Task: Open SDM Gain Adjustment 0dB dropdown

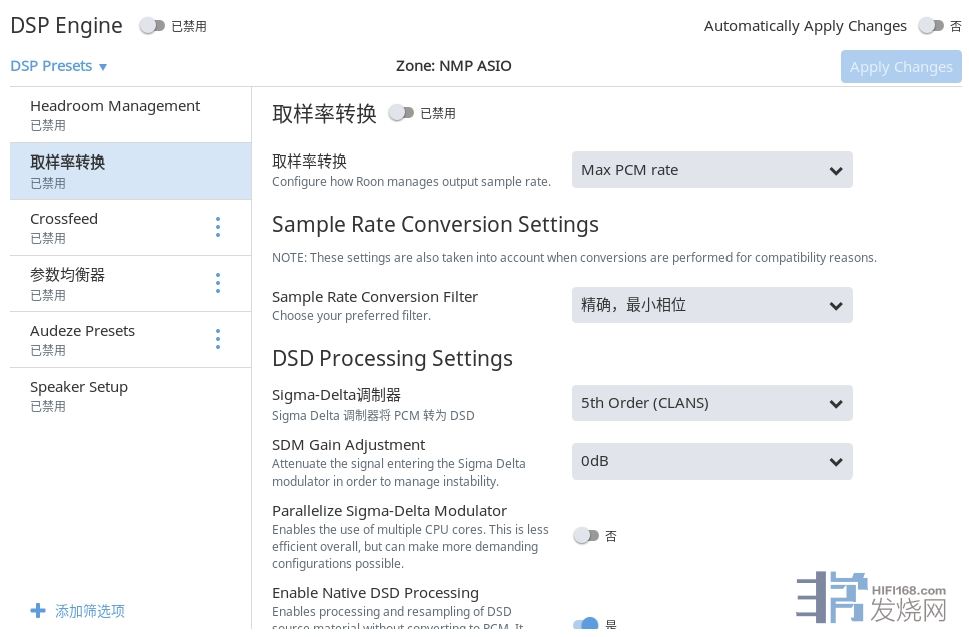Action: tap(711, 461)
